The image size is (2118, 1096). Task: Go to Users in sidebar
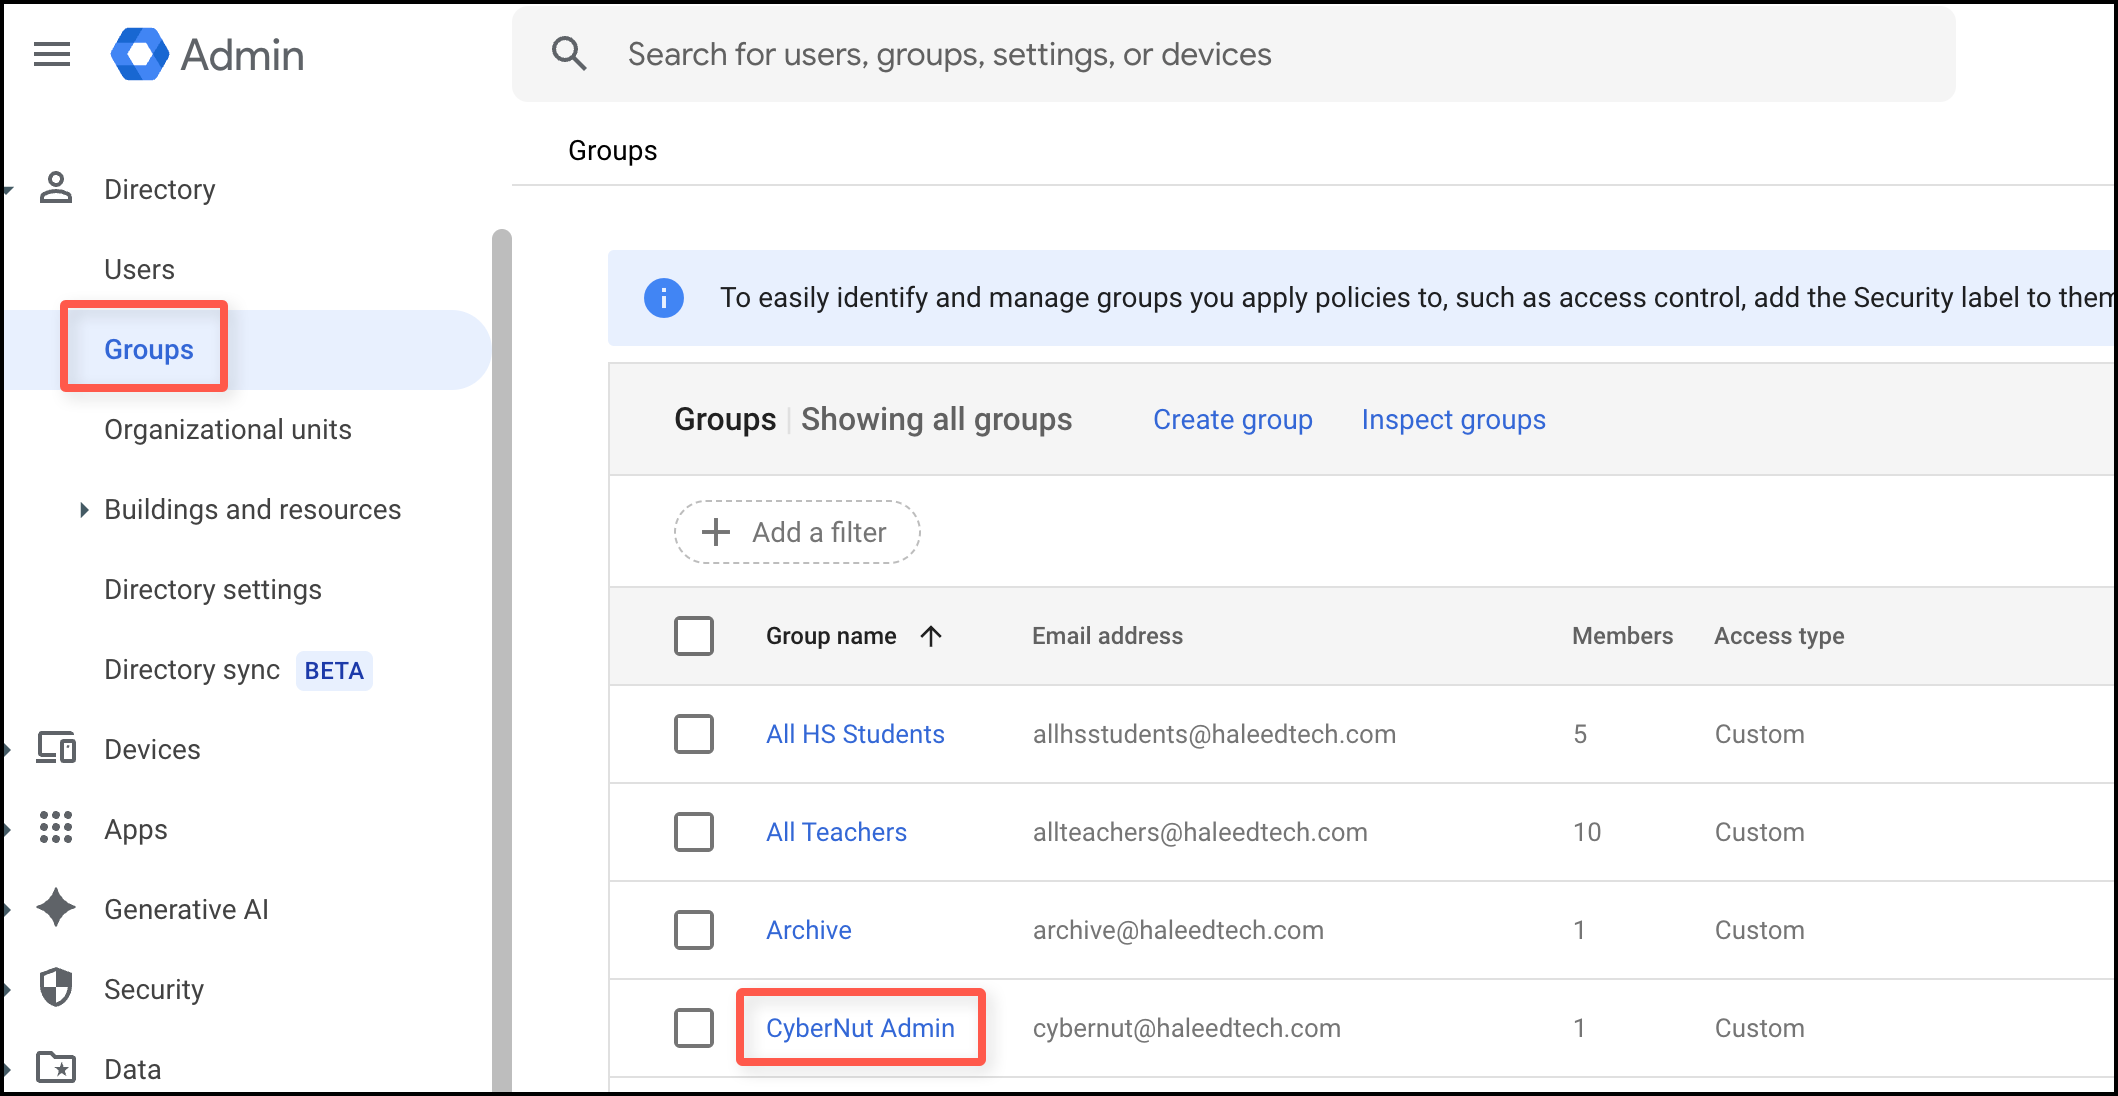click(x=139, y=270)
